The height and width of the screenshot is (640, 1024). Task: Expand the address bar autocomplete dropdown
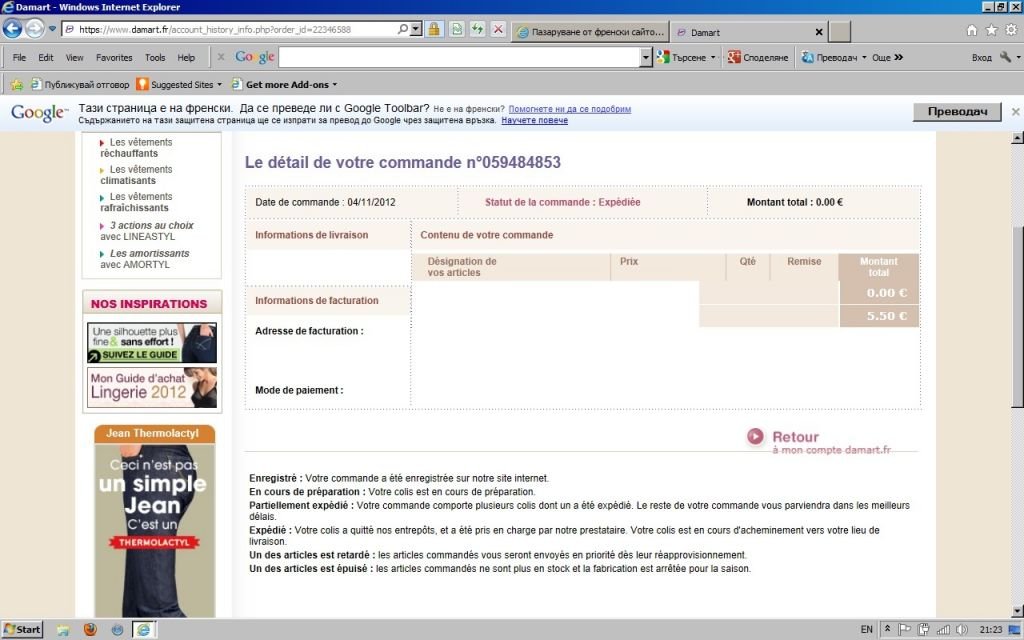pos(416,29)
